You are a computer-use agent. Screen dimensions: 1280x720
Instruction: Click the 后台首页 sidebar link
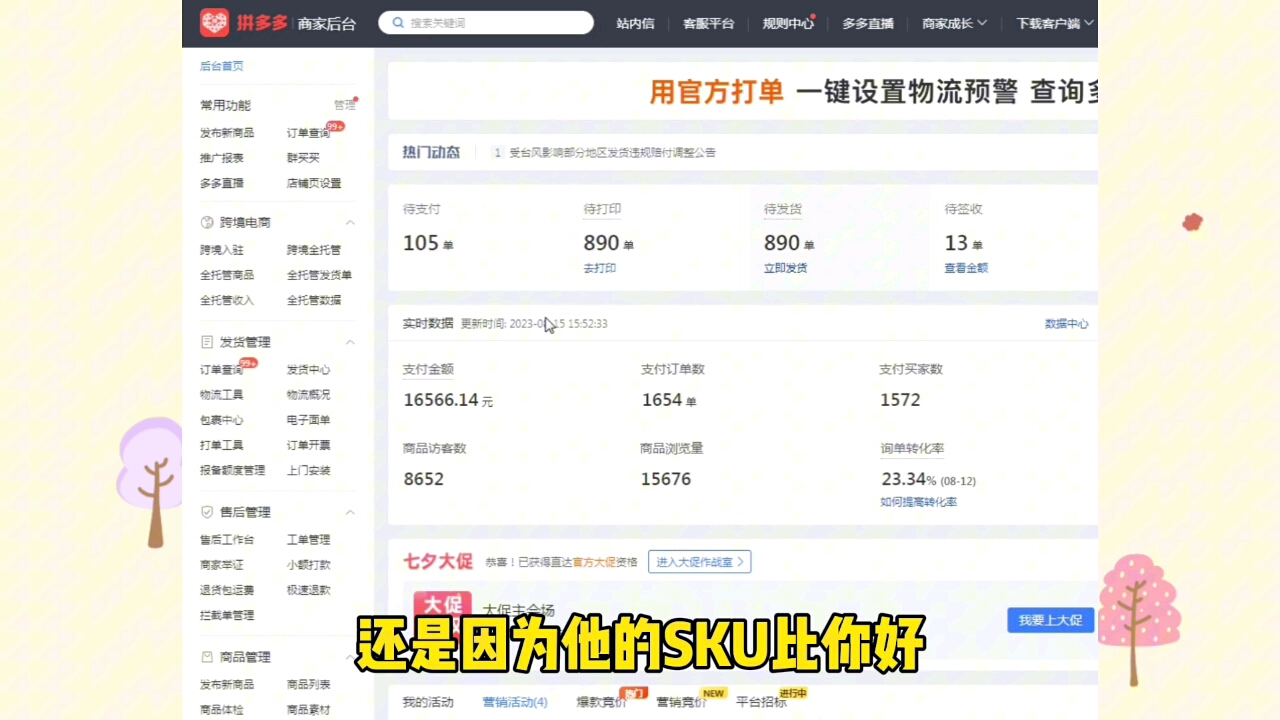[x=222, y=66]
